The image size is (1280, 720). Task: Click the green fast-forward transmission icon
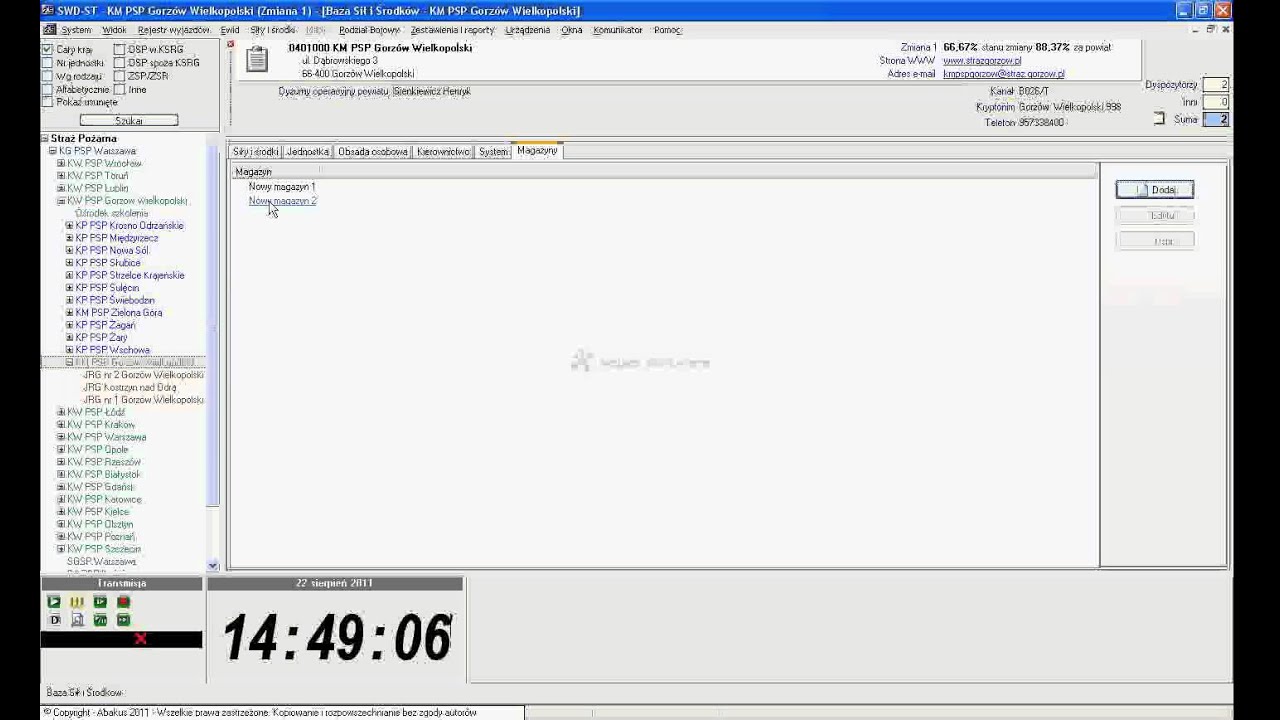click(123, 620)
